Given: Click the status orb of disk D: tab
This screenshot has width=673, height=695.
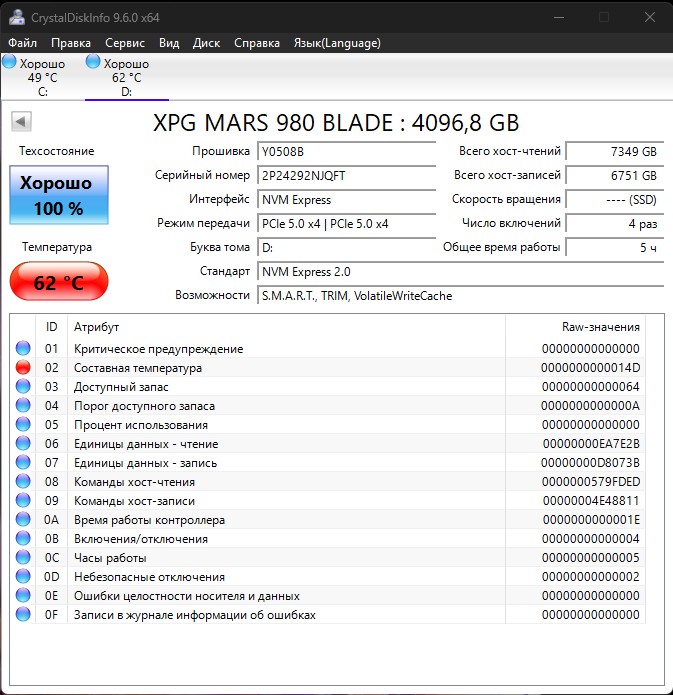Looking at the screenshot, I should point(94,62).
